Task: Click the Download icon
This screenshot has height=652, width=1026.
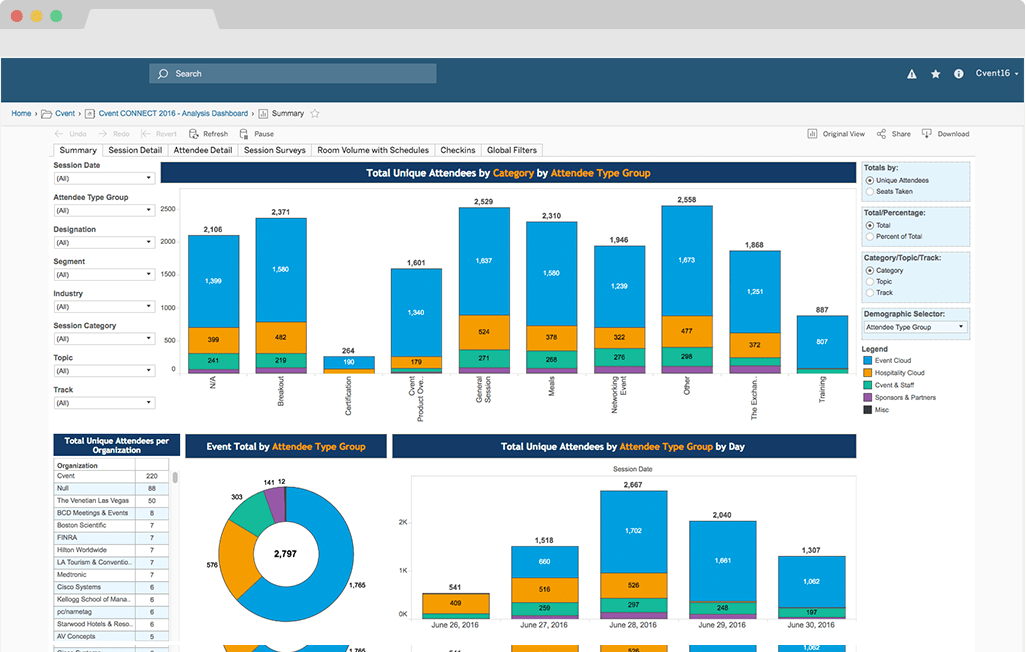Action: [x=927, y=134]
